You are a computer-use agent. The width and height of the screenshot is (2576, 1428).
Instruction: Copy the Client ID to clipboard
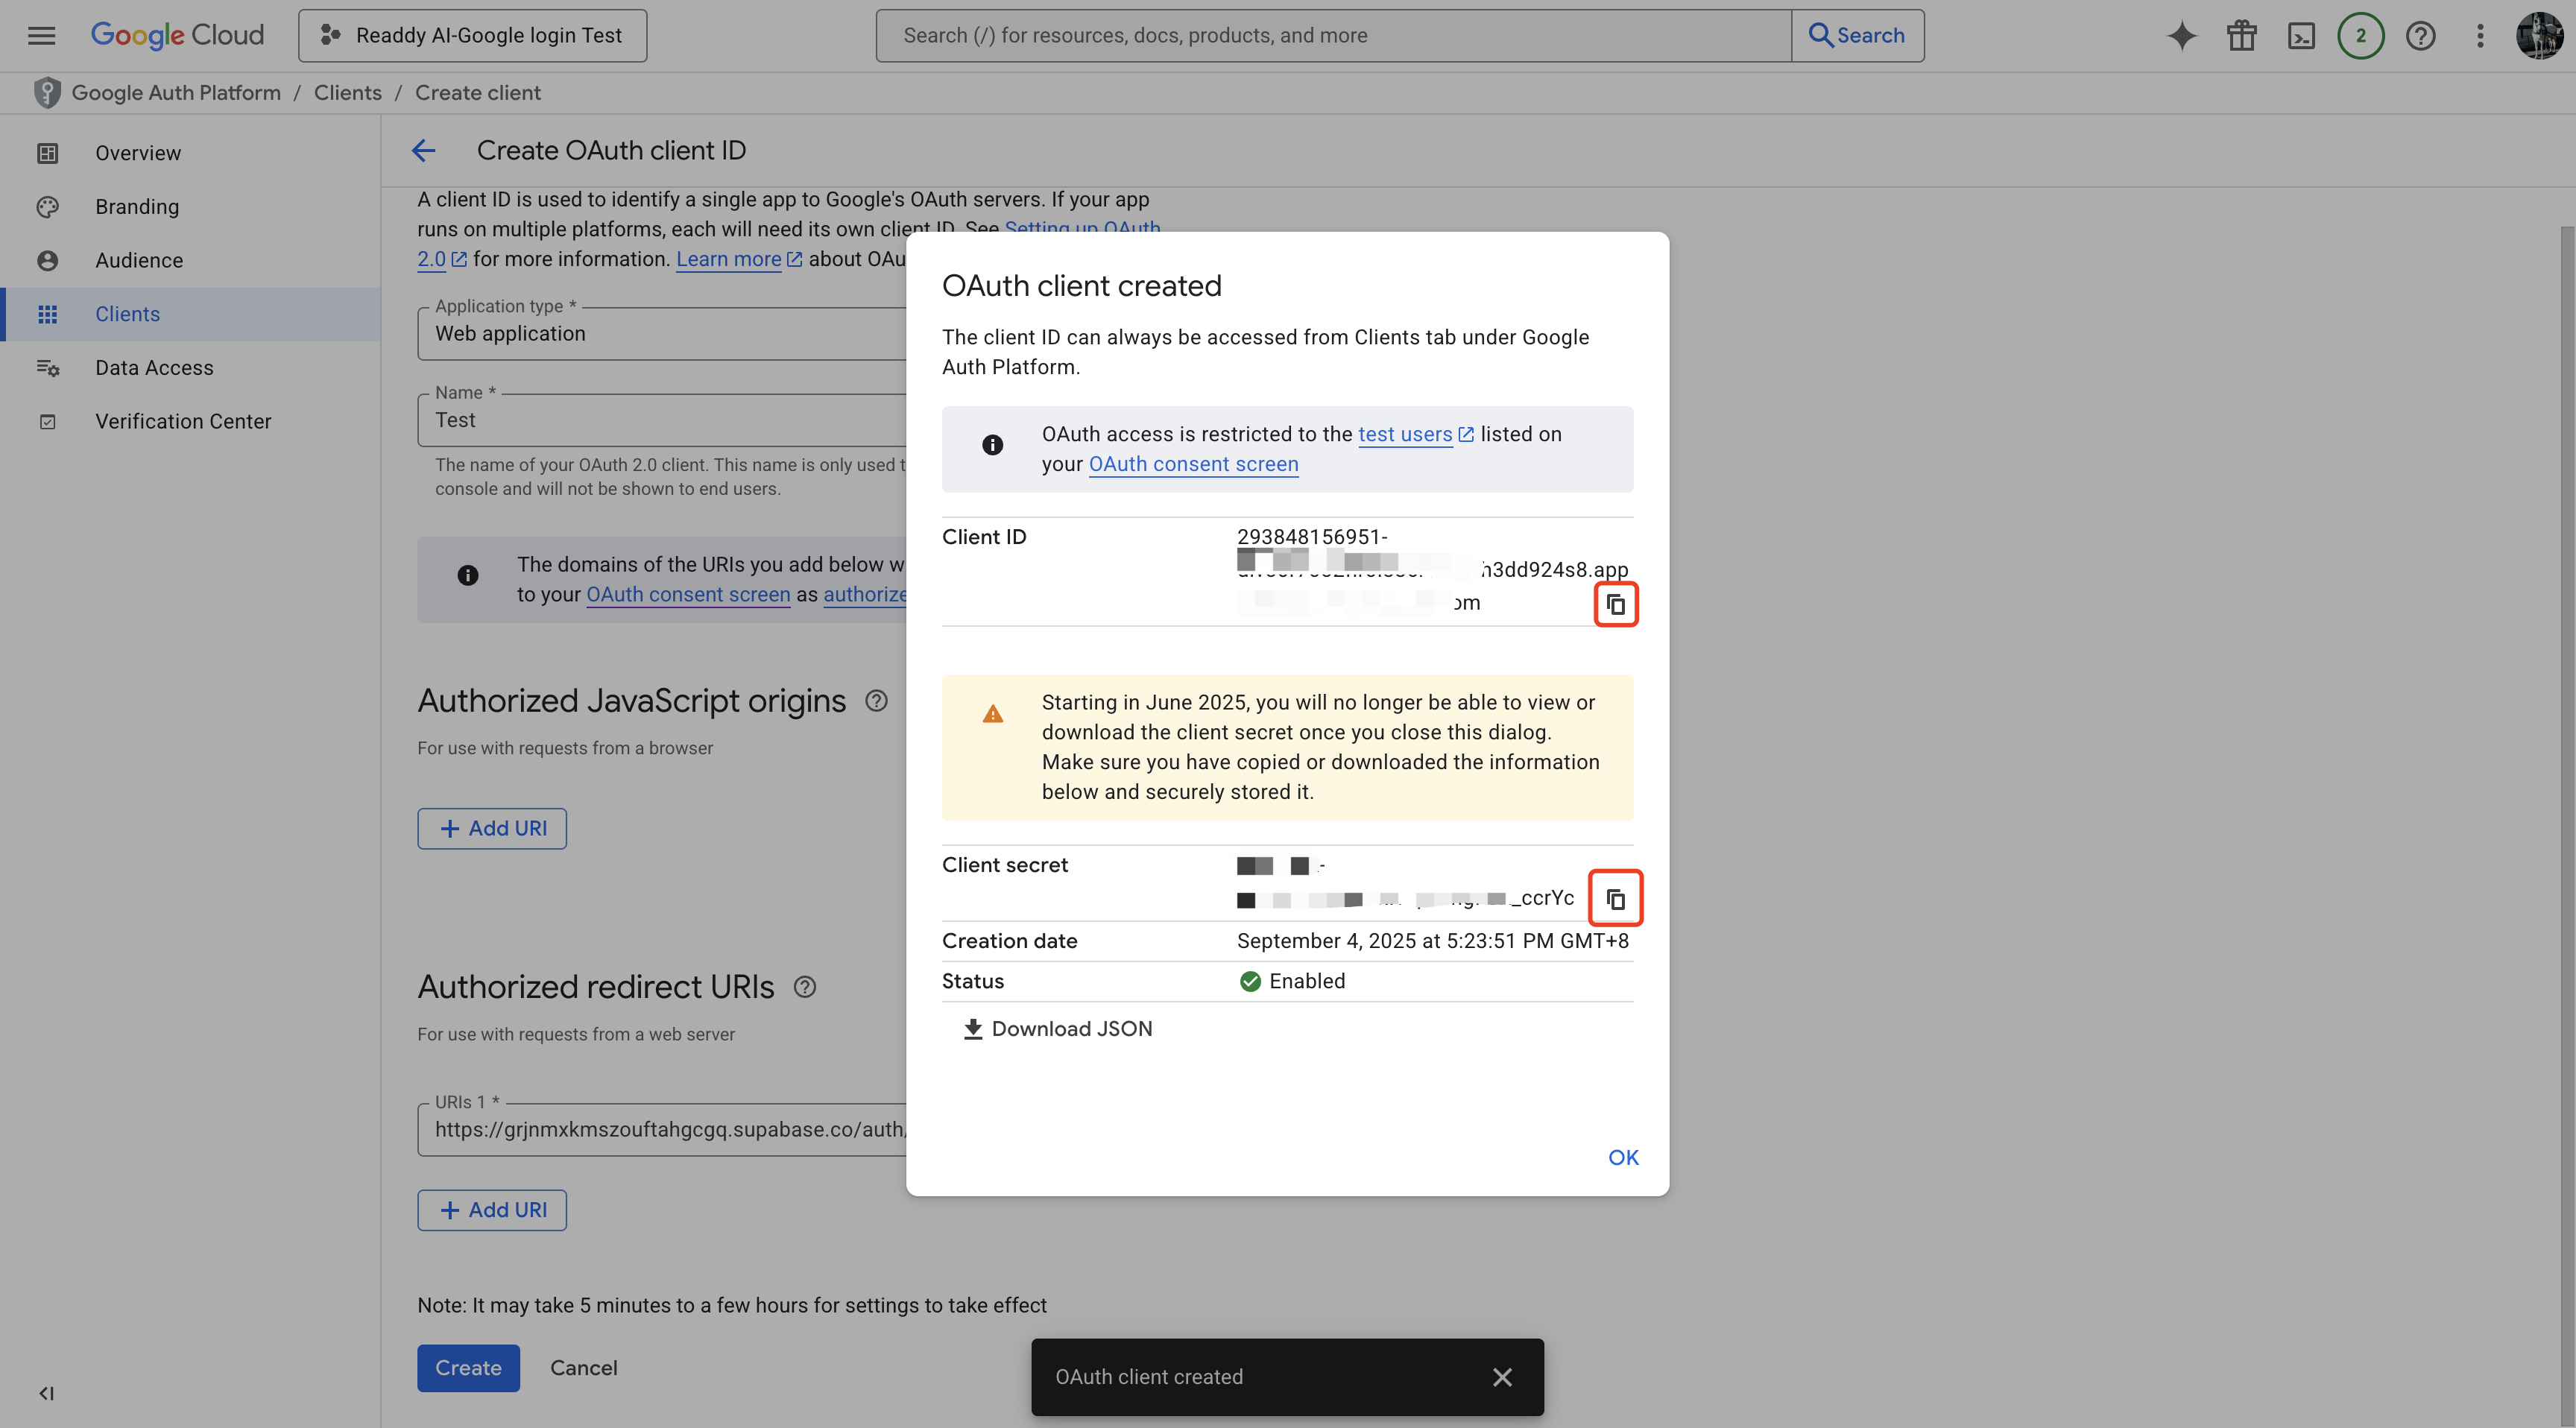(x=1615, y=604)
